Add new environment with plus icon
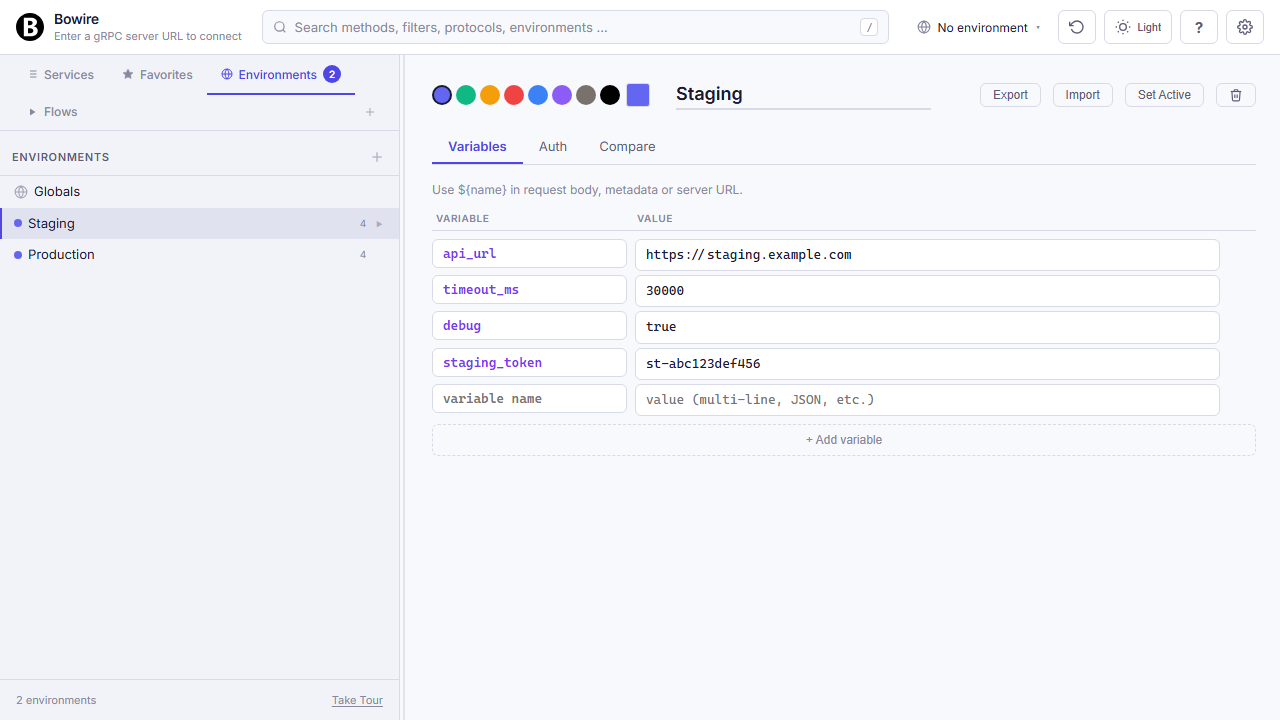Screen dimensions: 1280x720 pos(377,157)
